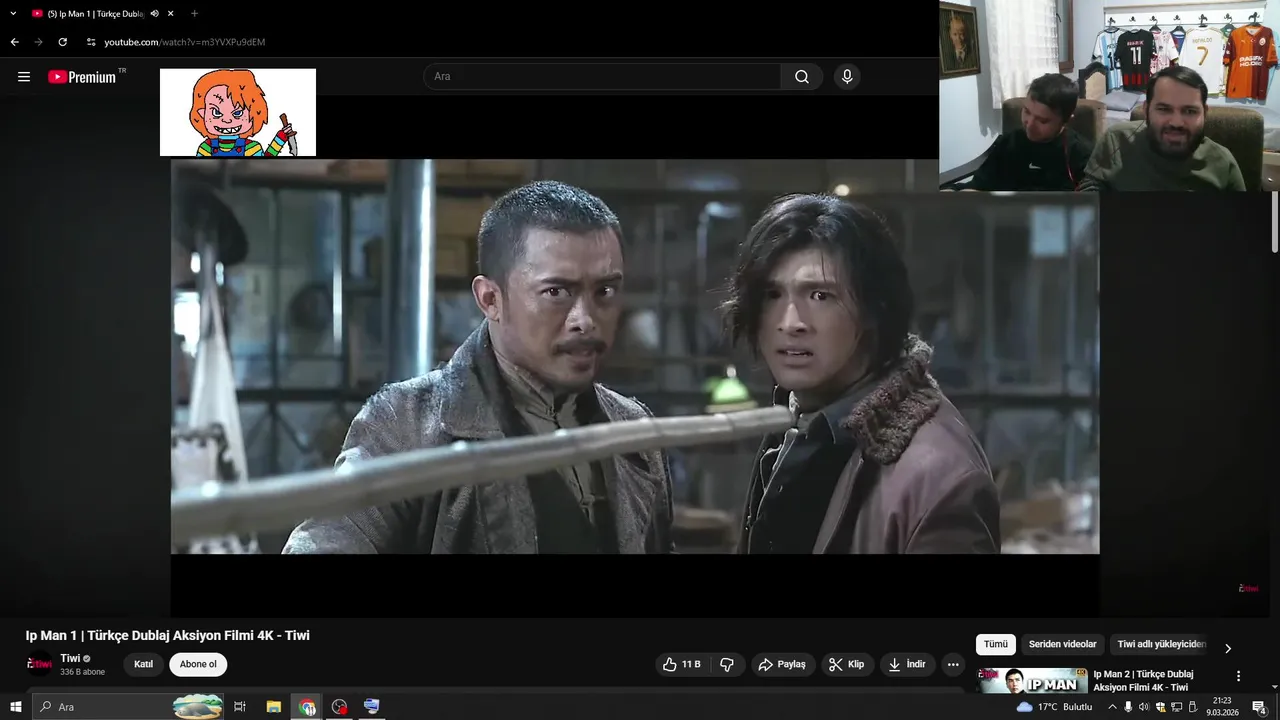Open File Explorer from the taskbar
This screenshot has width=1280, height=720.
click(274, 707)
